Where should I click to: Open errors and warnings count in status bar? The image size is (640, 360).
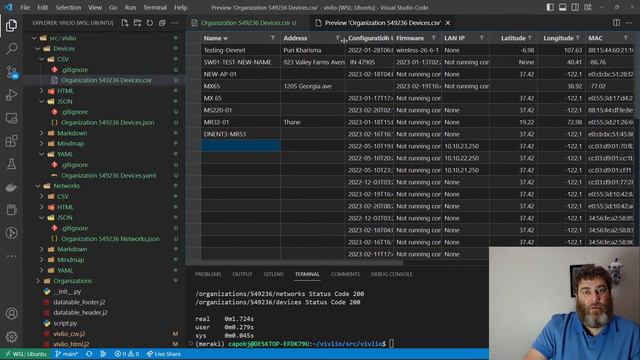(x=127, y=354)
